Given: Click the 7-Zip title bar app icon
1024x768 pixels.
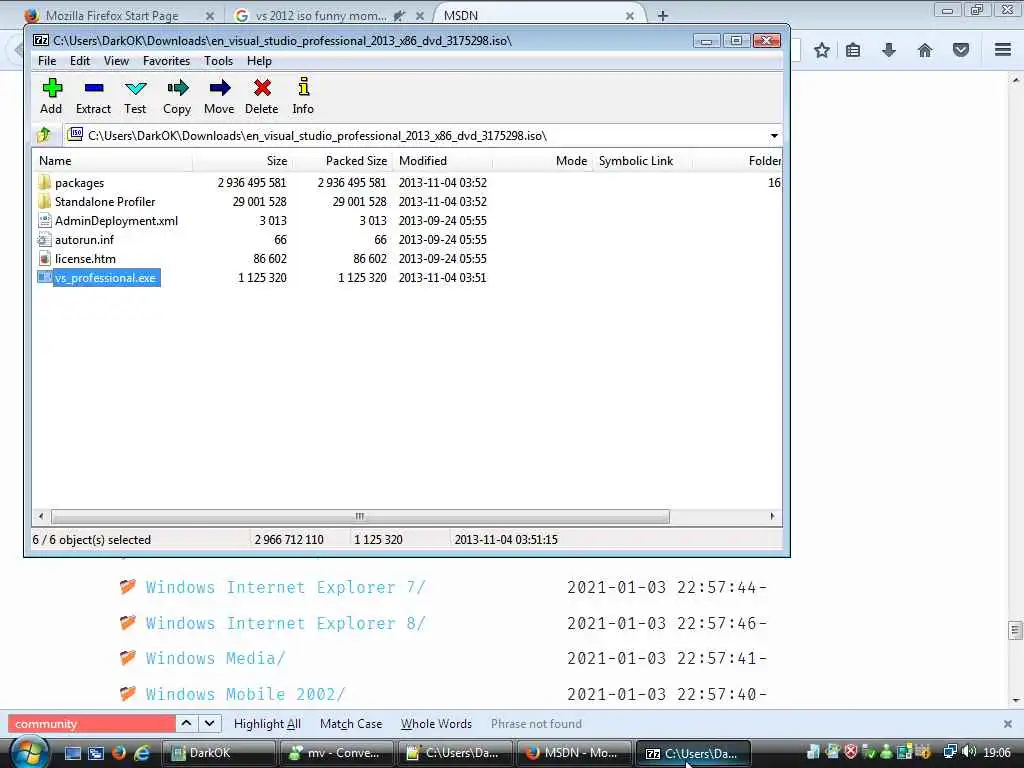Looking at the screenshot, I should 41,40.
